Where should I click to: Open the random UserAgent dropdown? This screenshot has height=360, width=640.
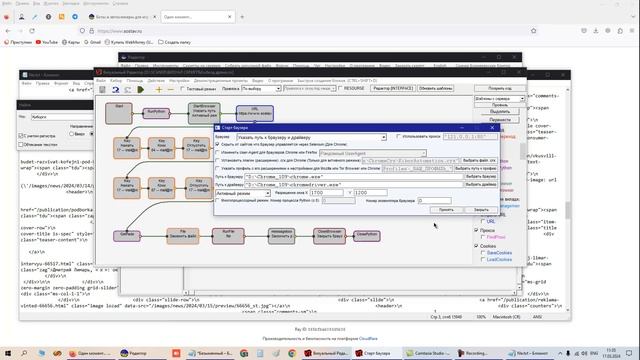click(x=373, y=153)
